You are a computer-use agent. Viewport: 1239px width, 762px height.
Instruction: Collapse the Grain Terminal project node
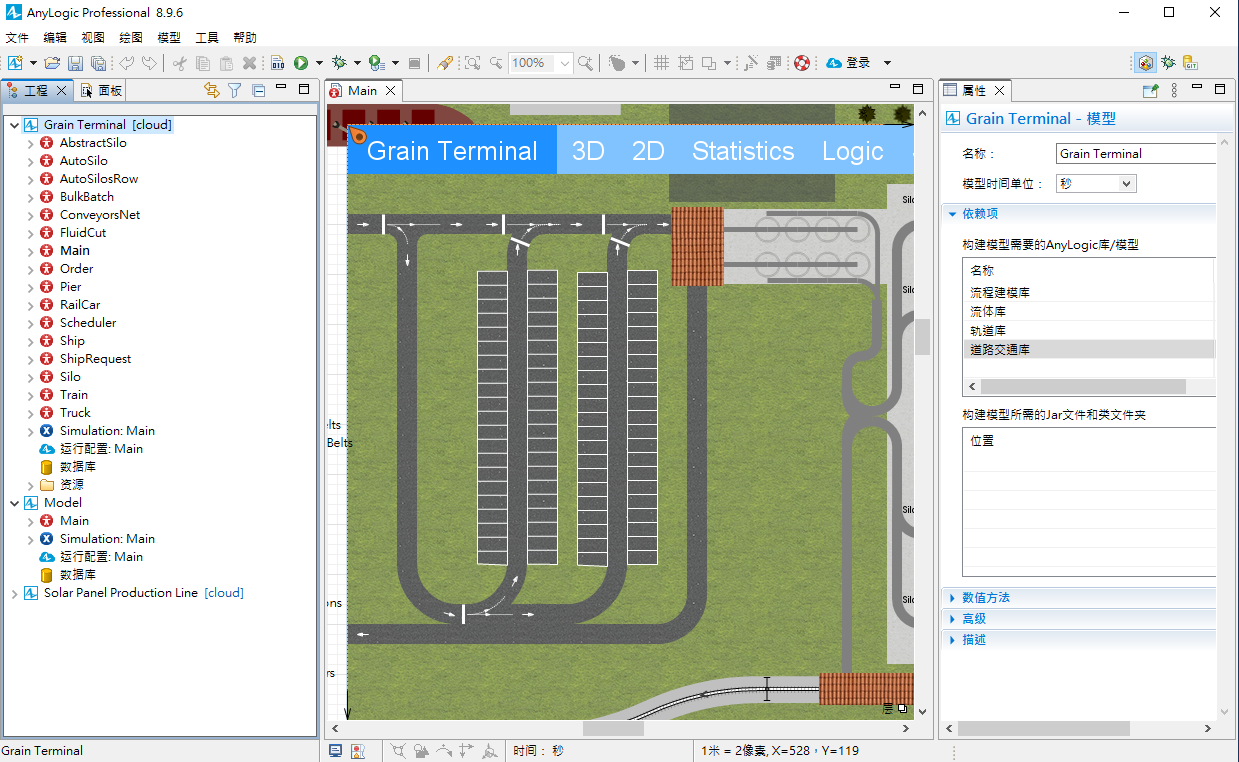[14, 125]
